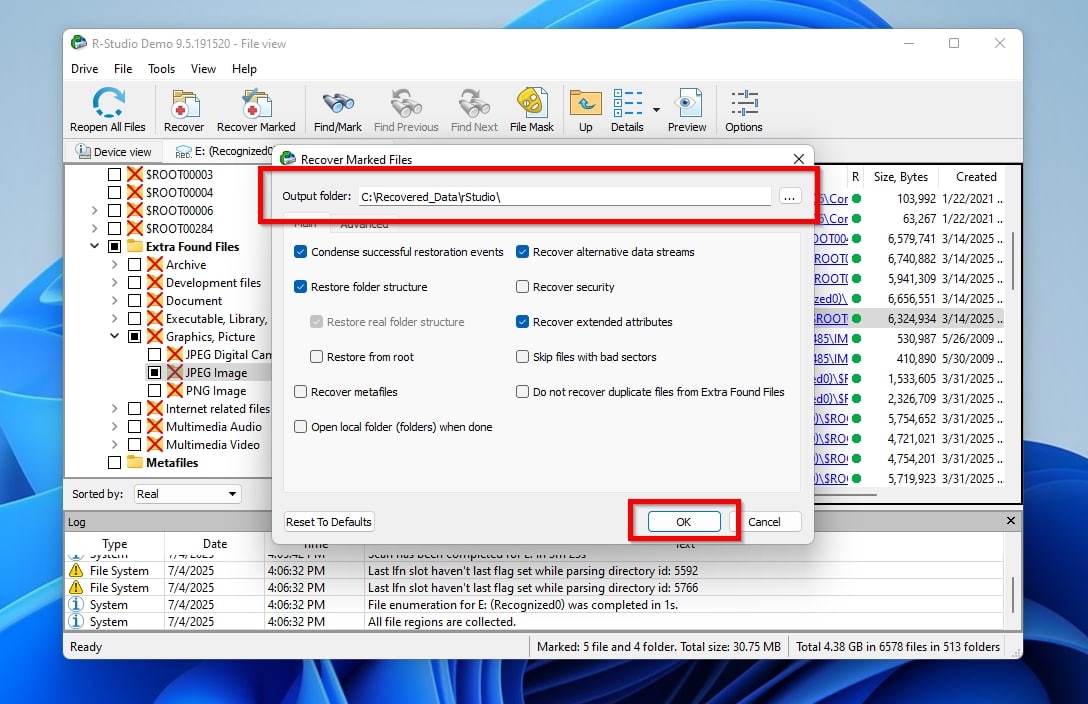The height and width of the screenshot is (704, 1088).
Task: Collapse the Graphics, Picture tree node
Action: [114, 336]
